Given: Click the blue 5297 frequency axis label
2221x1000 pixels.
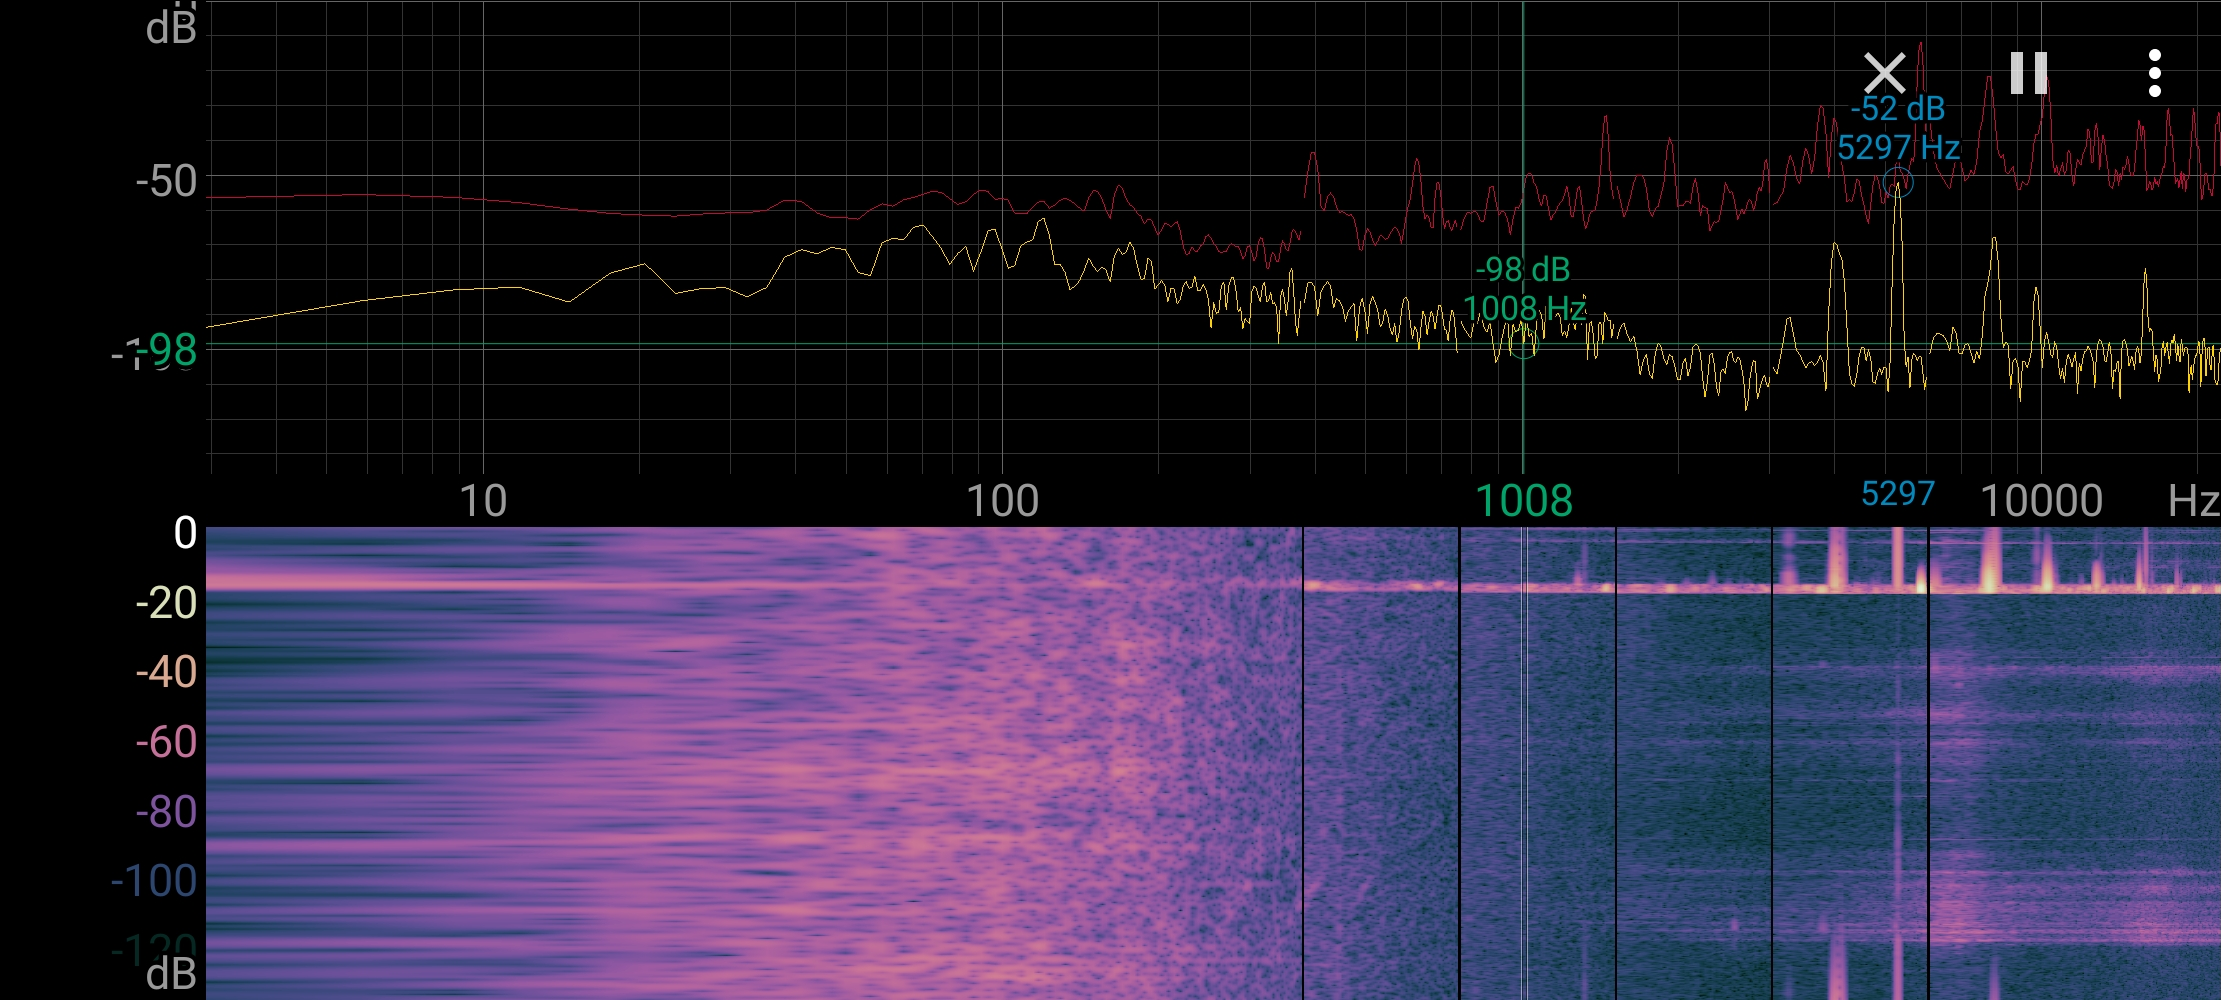Looking at the screenshot, I should click(1897, 494).
